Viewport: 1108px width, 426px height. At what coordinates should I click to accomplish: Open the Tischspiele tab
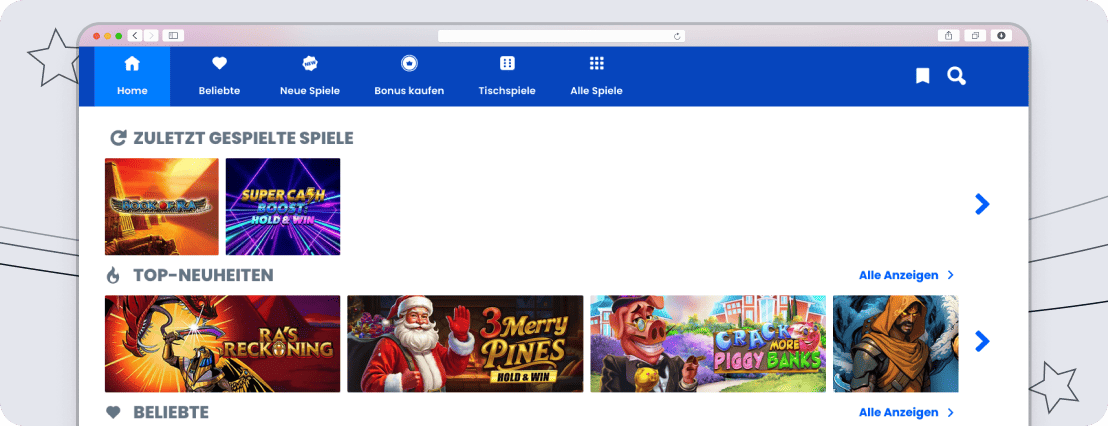click(x=507, y=76)
